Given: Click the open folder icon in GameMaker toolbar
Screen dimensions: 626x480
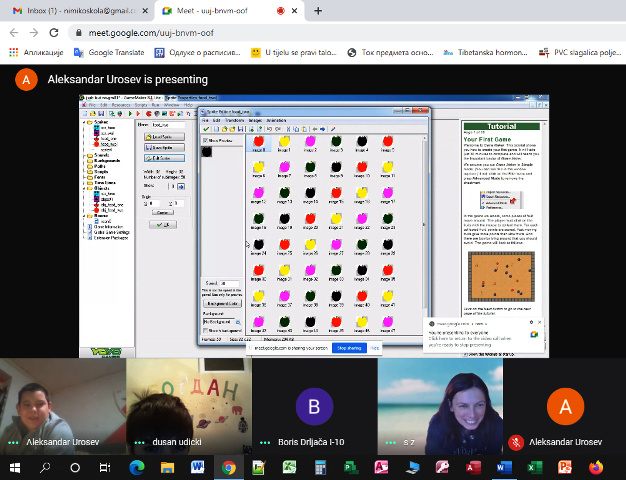Looking at the screenshot, I should coord(93,114).
